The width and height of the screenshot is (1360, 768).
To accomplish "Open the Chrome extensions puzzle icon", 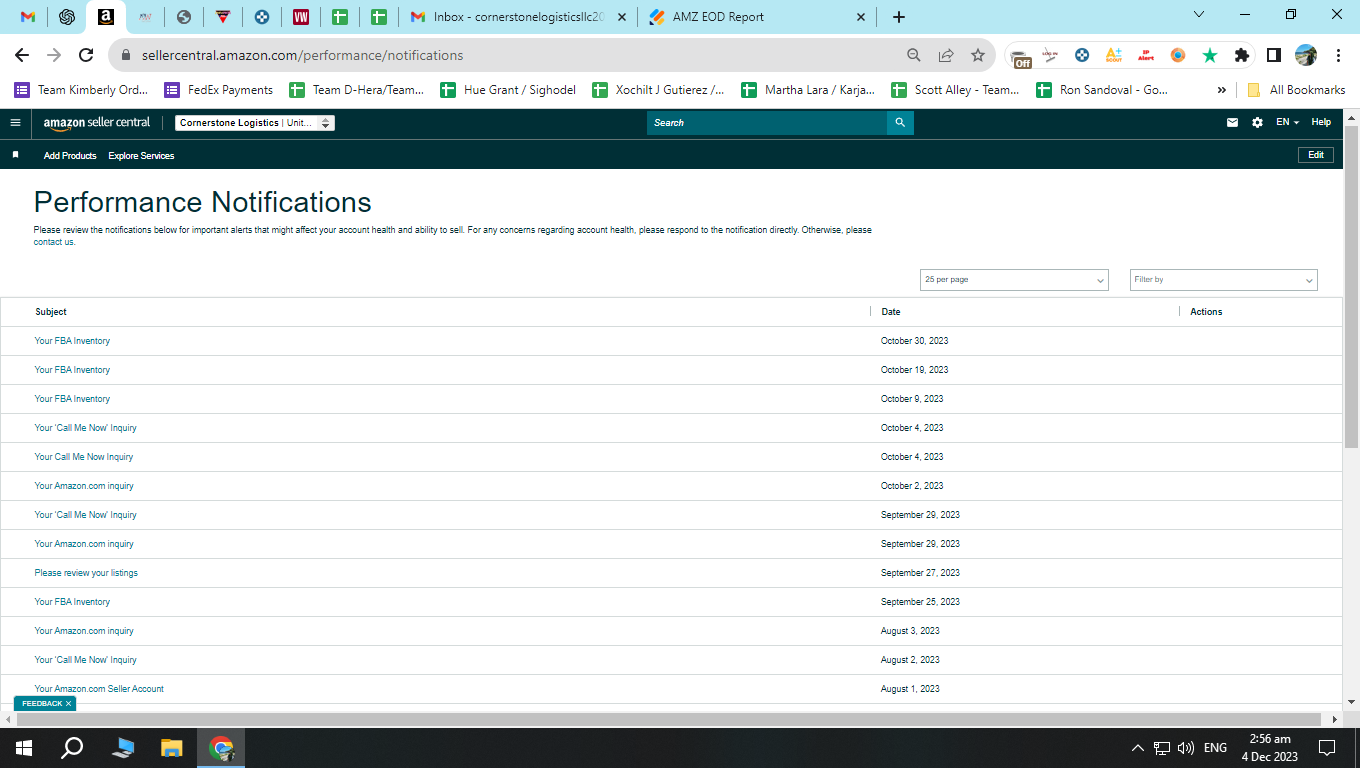I will point(1242,55).
